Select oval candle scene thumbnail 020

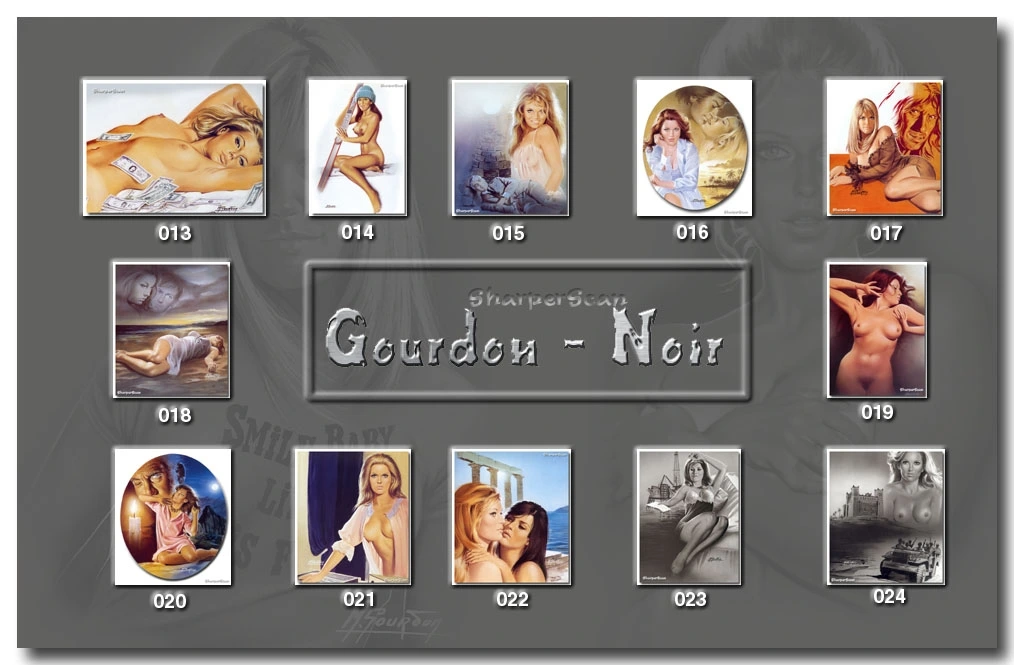tap(172, 516)
